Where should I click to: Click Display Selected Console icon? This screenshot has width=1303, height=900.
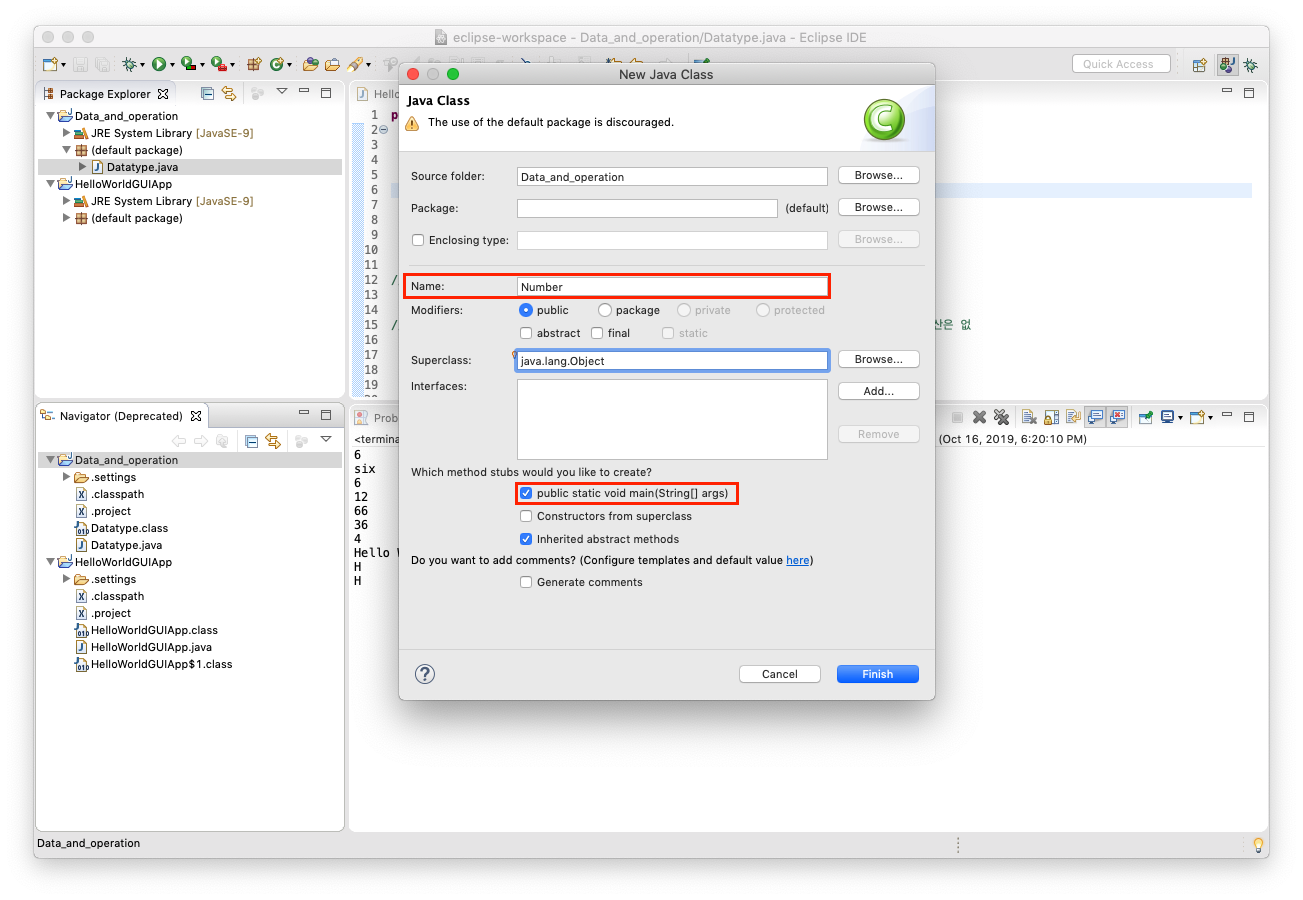[1167, 417]
